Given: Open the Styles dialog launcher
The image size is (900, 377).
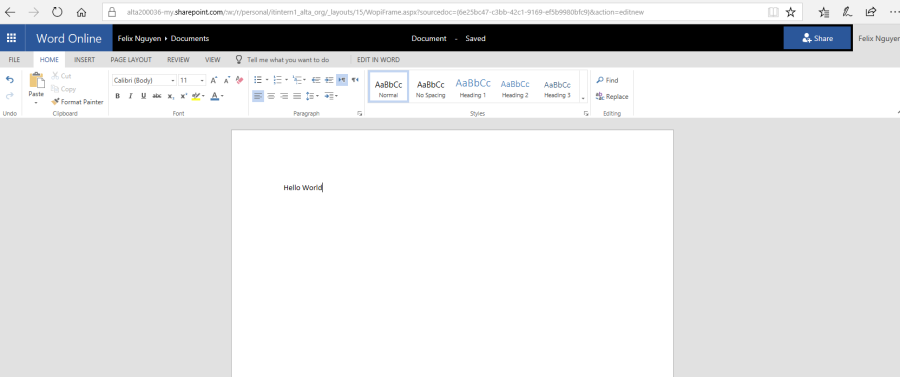Looking at the screenshot, I should point(586,114).
